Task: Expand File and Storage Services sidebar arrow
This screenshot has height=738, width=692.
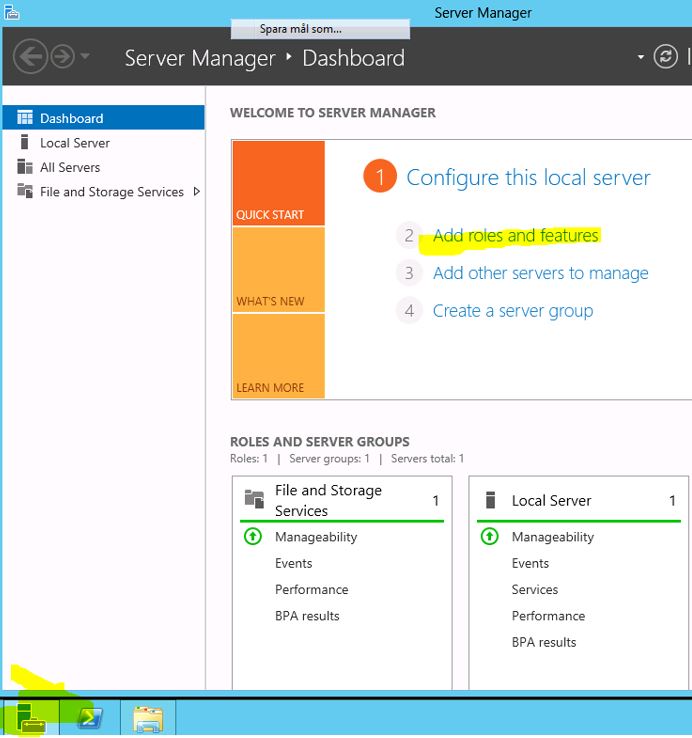Action: tap(196, 192)
